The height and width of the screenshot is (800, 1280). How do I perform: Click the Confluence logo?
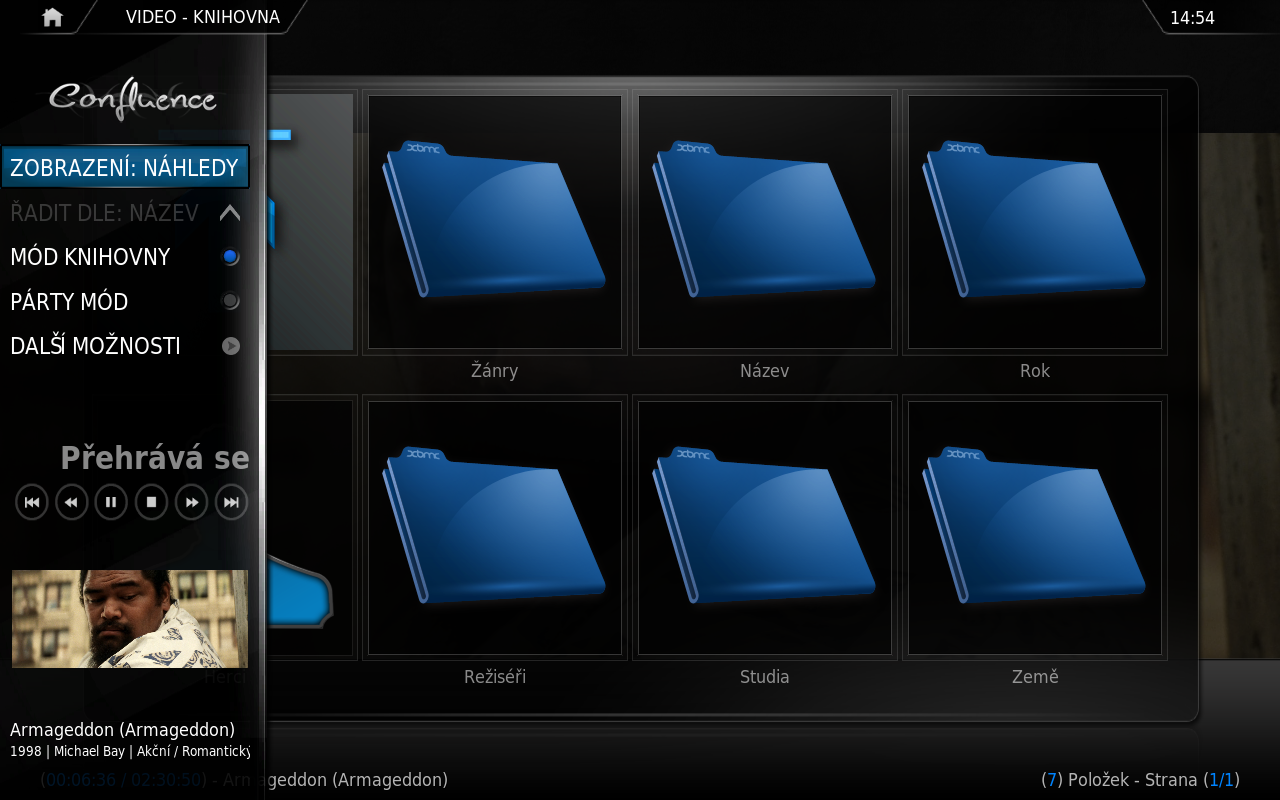[x=132, y=98]
